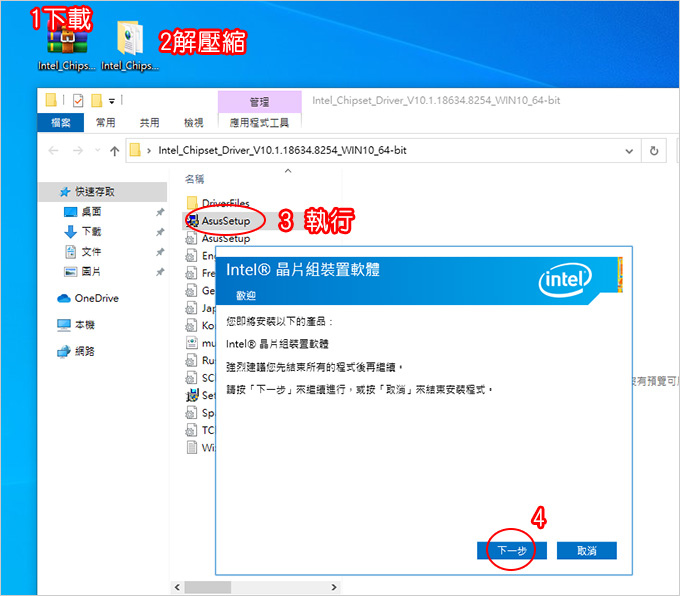Open 文件 in navigation pane

[91, 252]
